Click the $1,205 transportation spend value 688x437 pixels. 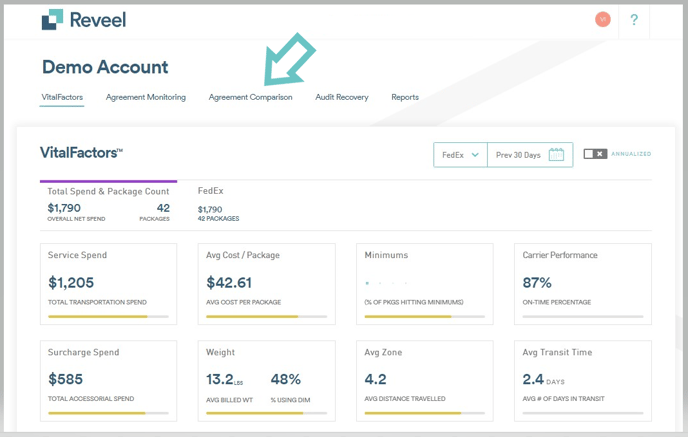click(x=71, y=283)
